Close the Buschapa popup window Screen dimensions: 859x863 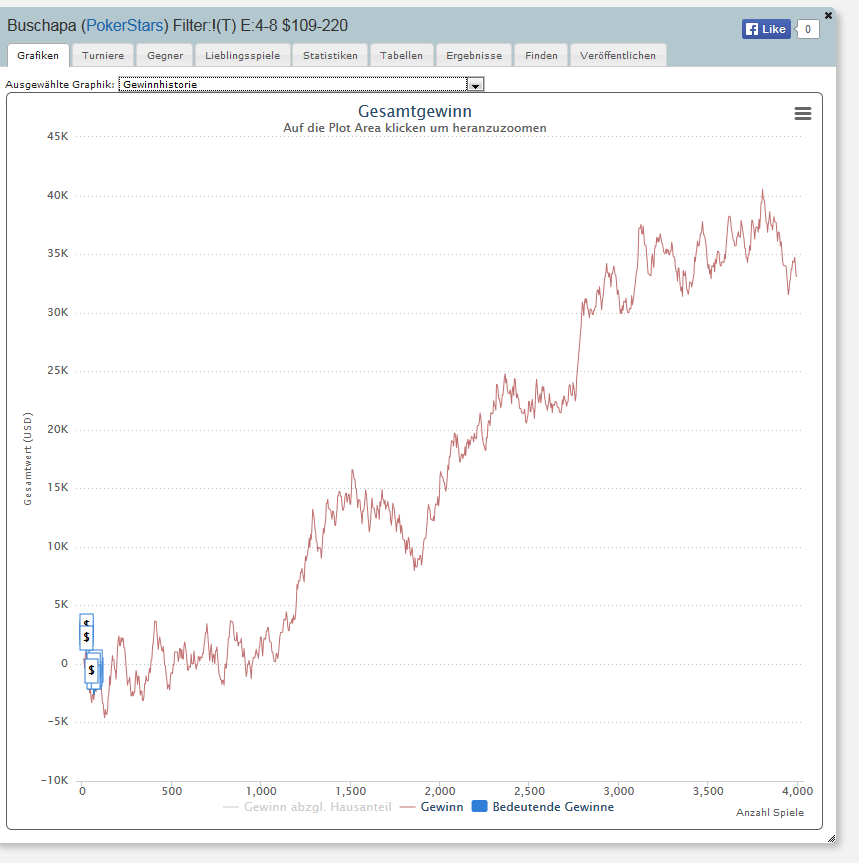pos(828,15)
